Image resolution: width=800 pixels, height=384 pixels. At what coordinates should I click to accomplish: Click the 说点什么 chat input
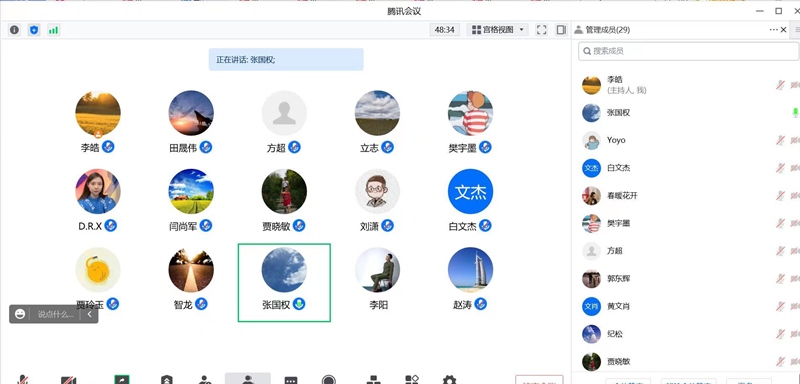pyautogui.click(x=55, y=314)
